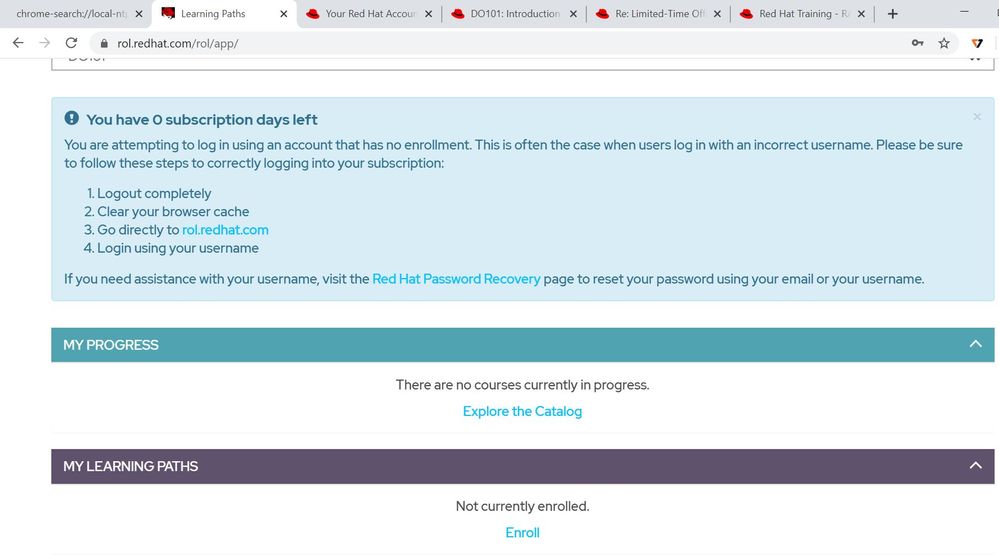Open the course selector dropdown chevron

(976, 59)
